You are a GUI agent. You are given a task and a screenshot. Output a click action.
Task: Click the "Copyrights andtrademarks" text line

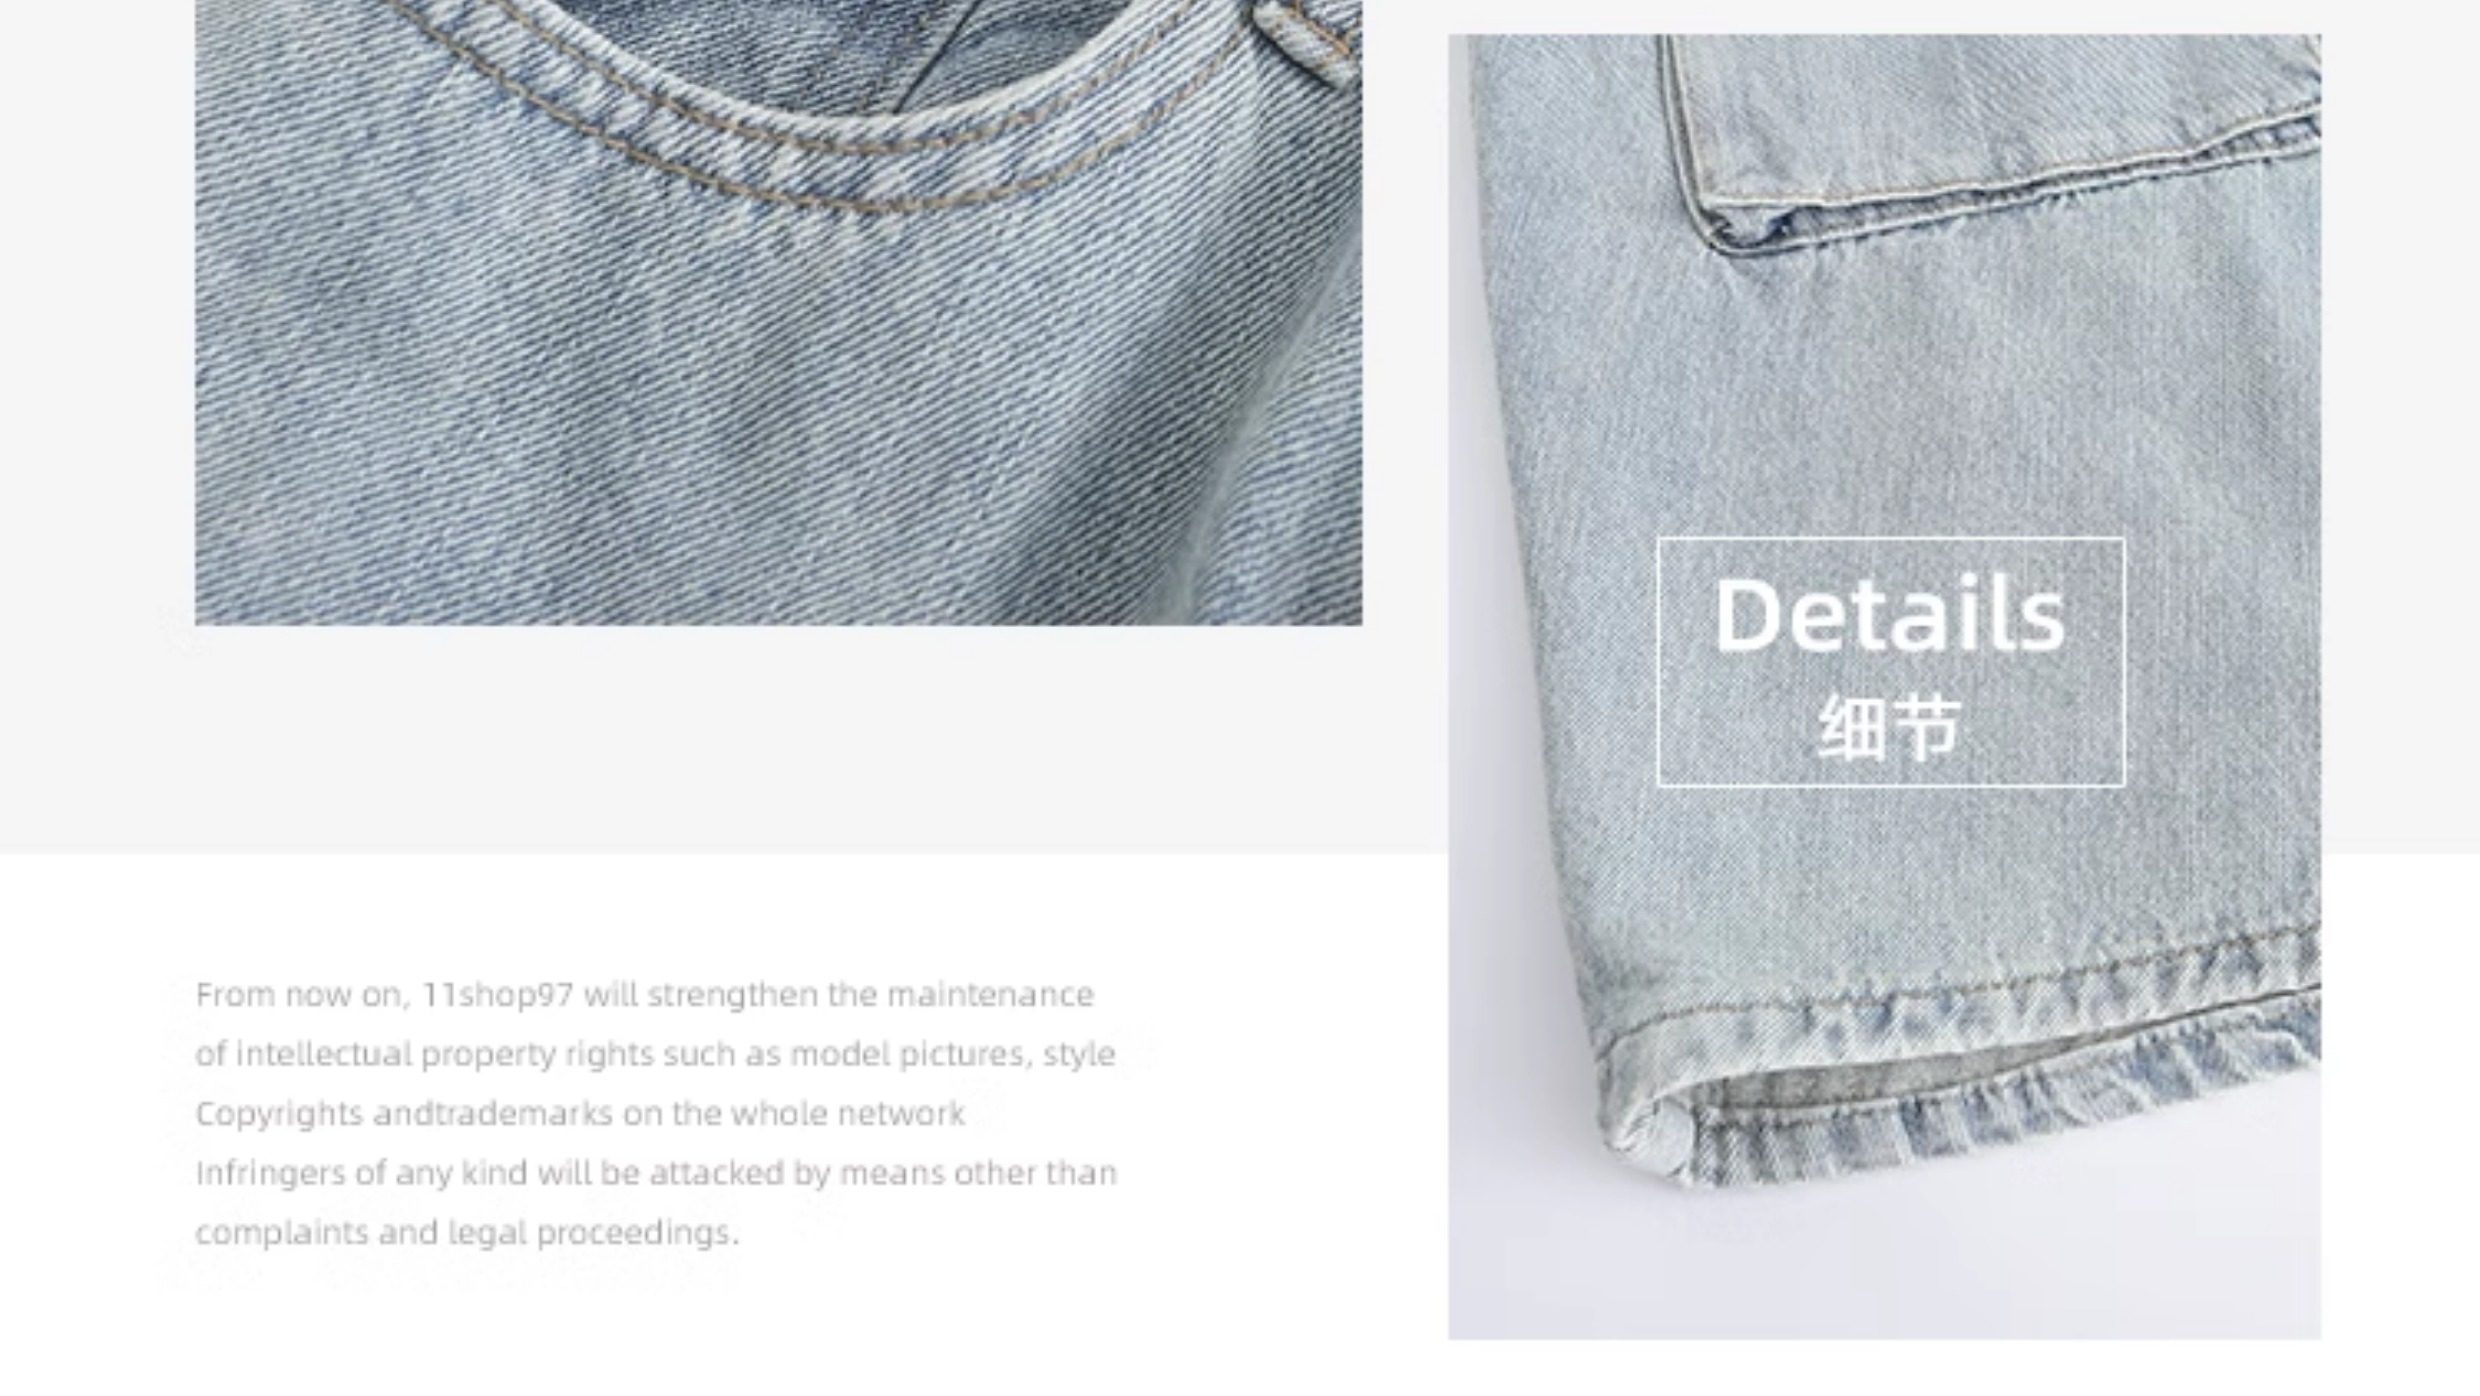pos(580,1113)
